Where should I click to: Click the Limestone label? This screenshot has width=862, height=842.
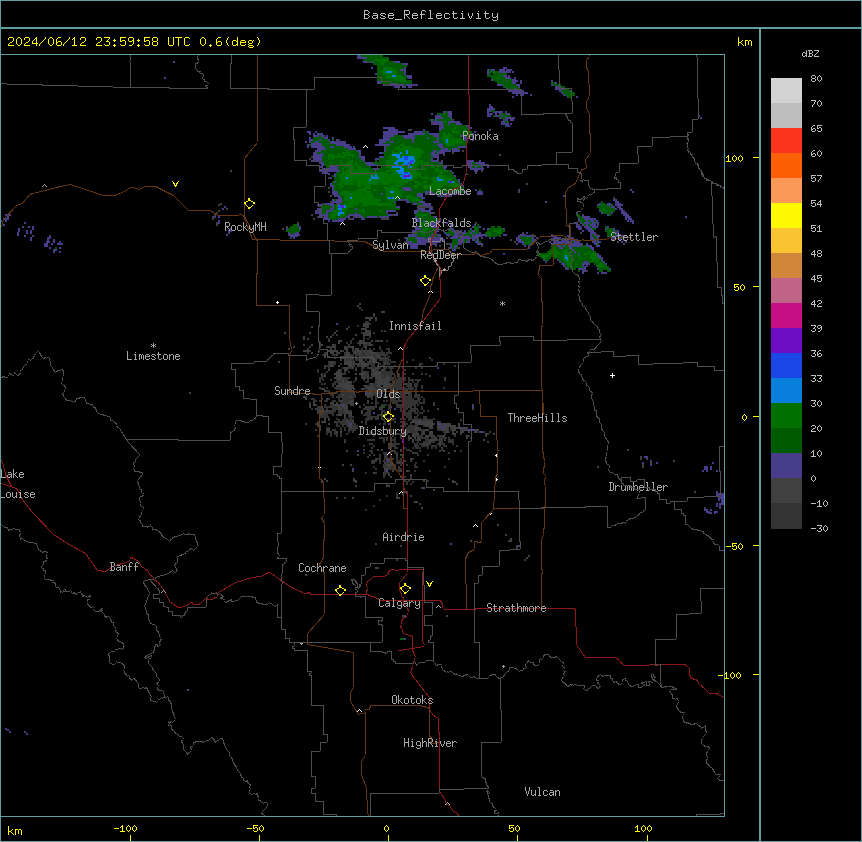coord(153,356)
